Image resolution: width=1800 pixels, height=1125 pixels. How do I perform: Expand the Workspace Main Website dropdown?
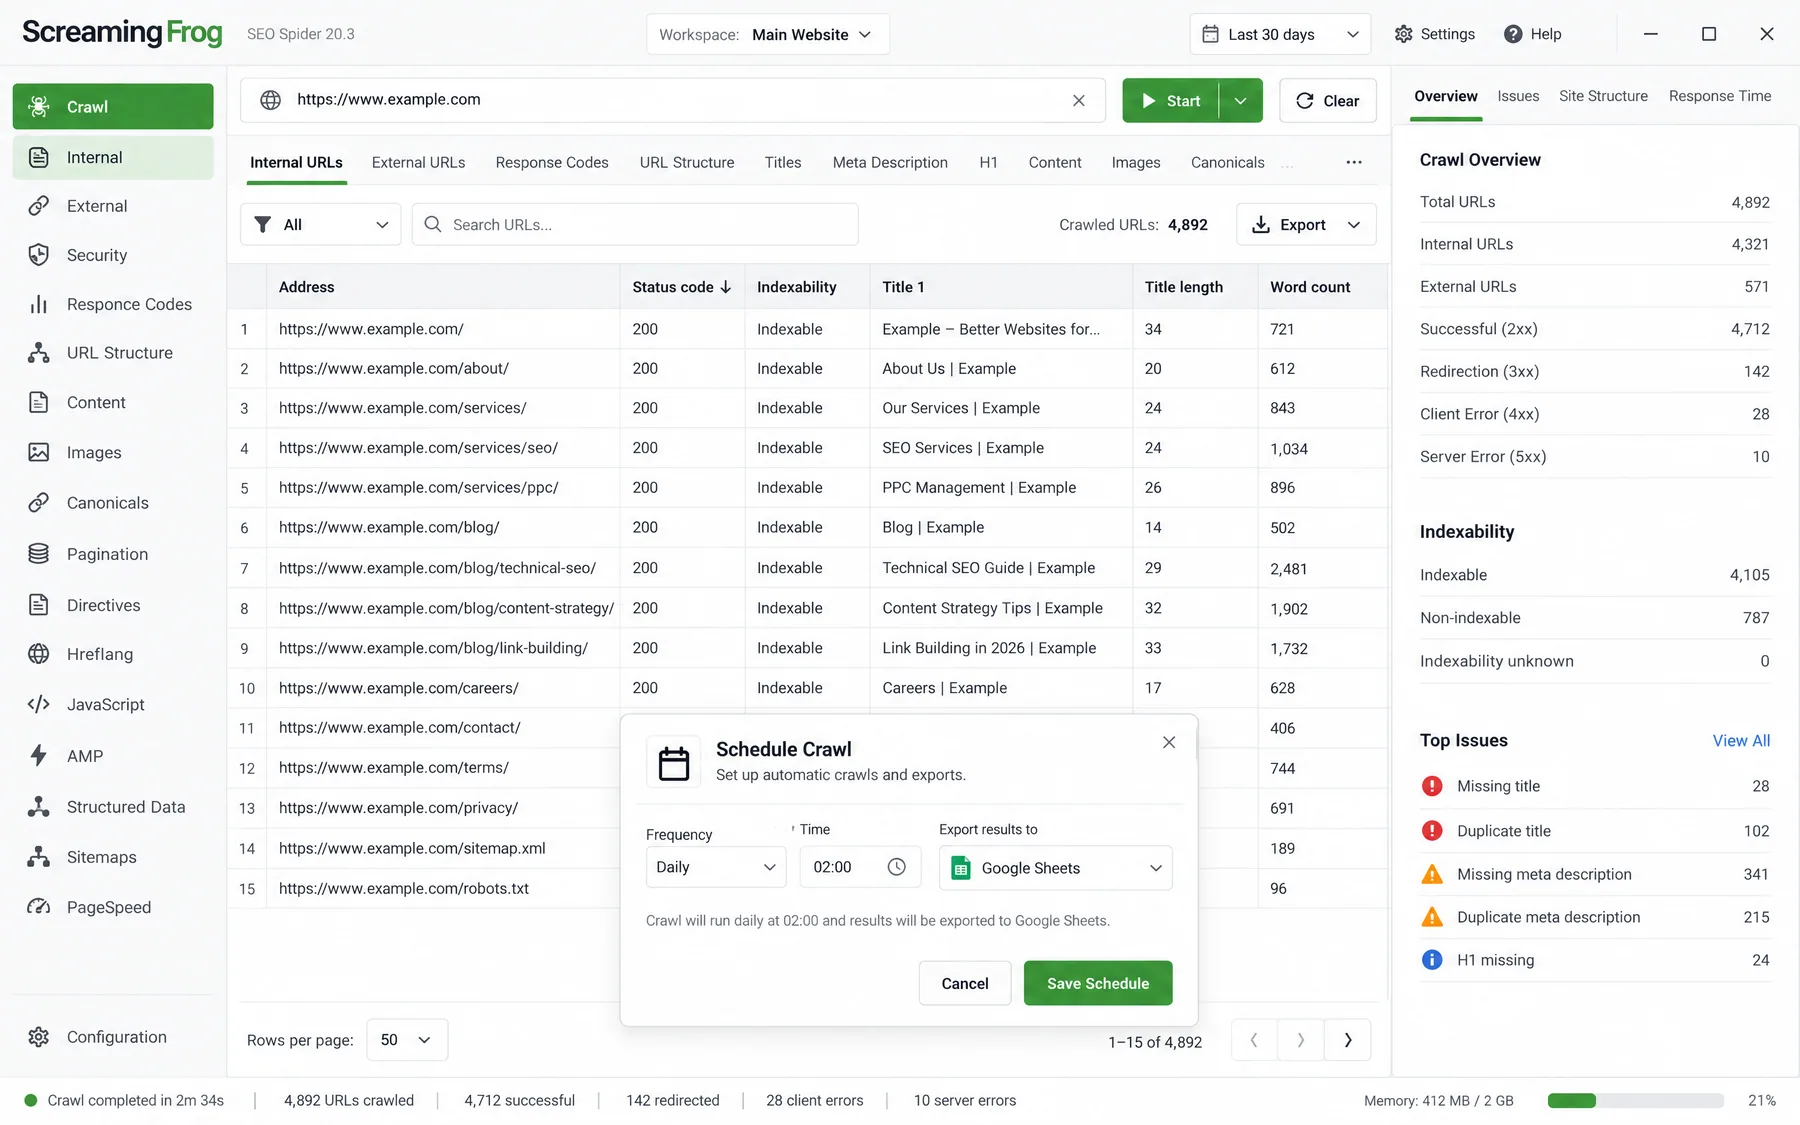point(767,34)
